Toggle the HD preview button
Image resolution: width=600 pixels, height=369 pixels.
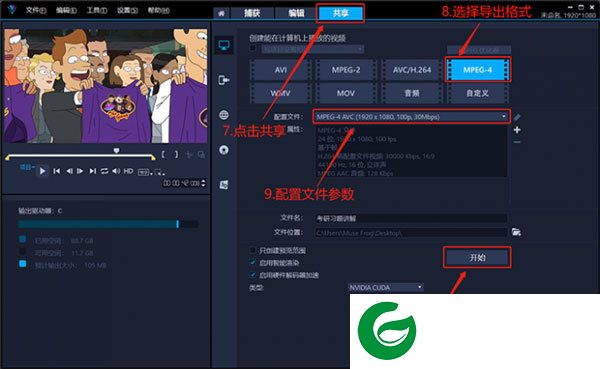pyautogui.click(x=129, y=171)
